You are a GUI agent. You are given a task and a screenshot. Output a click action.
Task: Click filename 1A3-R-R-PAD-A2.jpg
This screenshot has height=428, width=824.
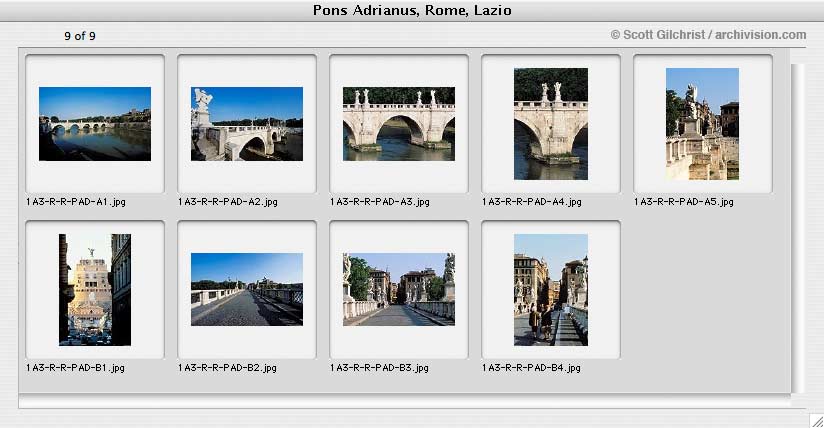pos(228,202)
